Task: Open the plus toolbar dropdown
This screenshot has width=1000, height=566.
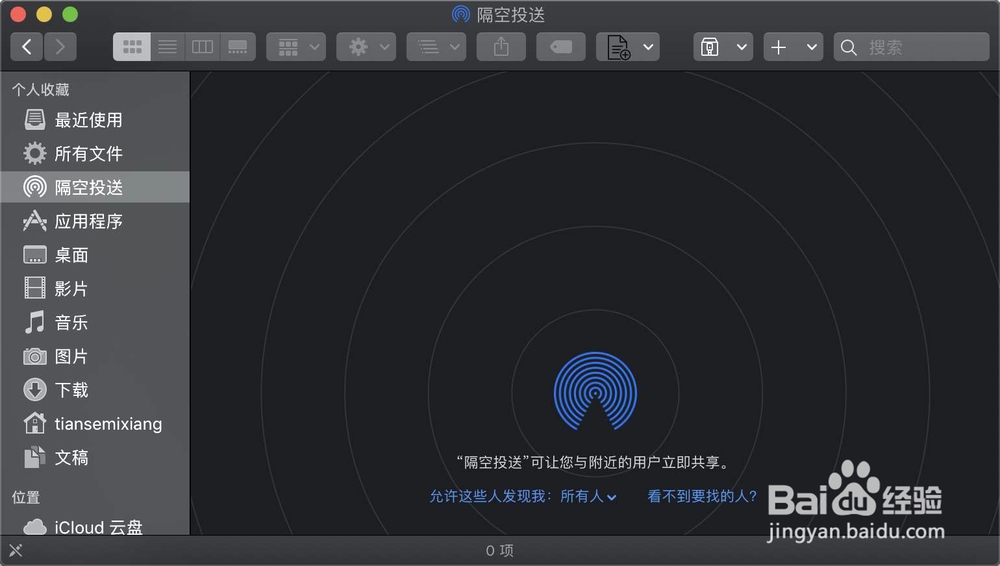Action: point(793,47)
